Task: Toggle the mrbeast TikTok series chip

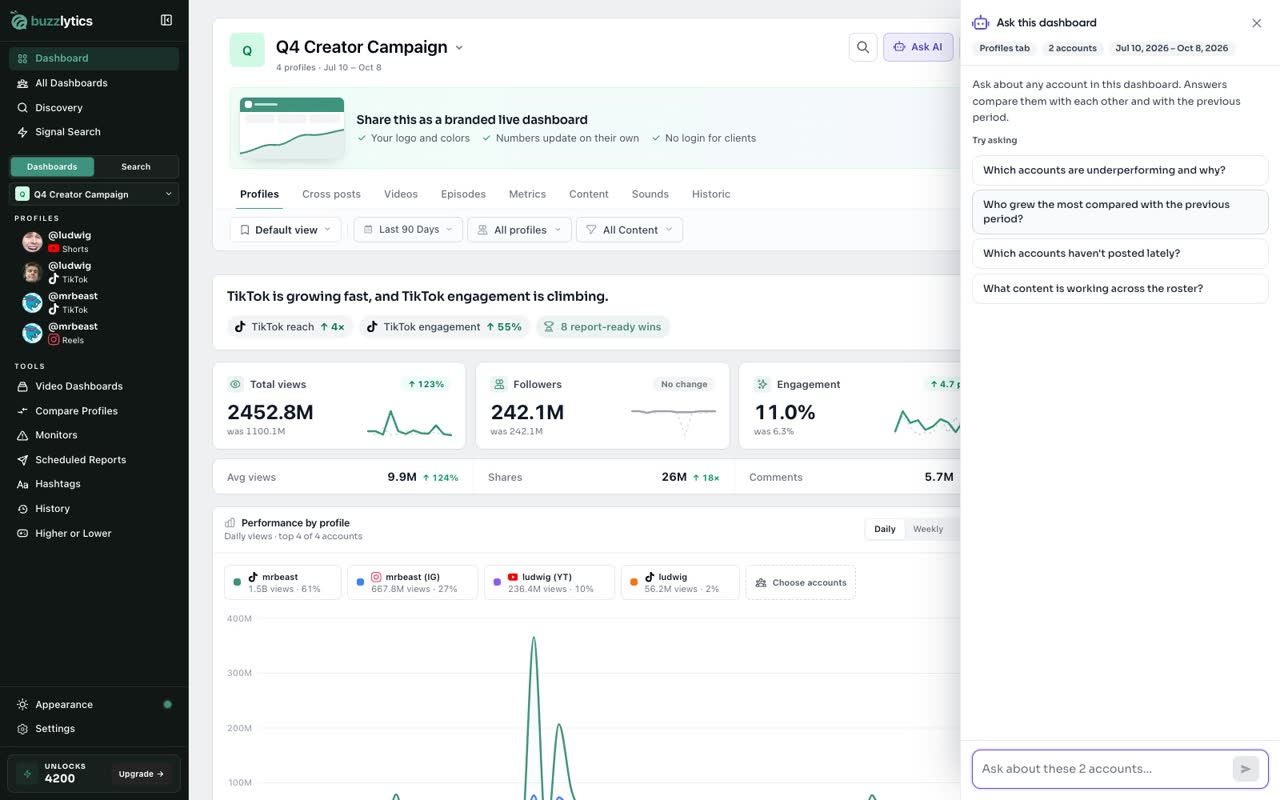Action: 283,583
